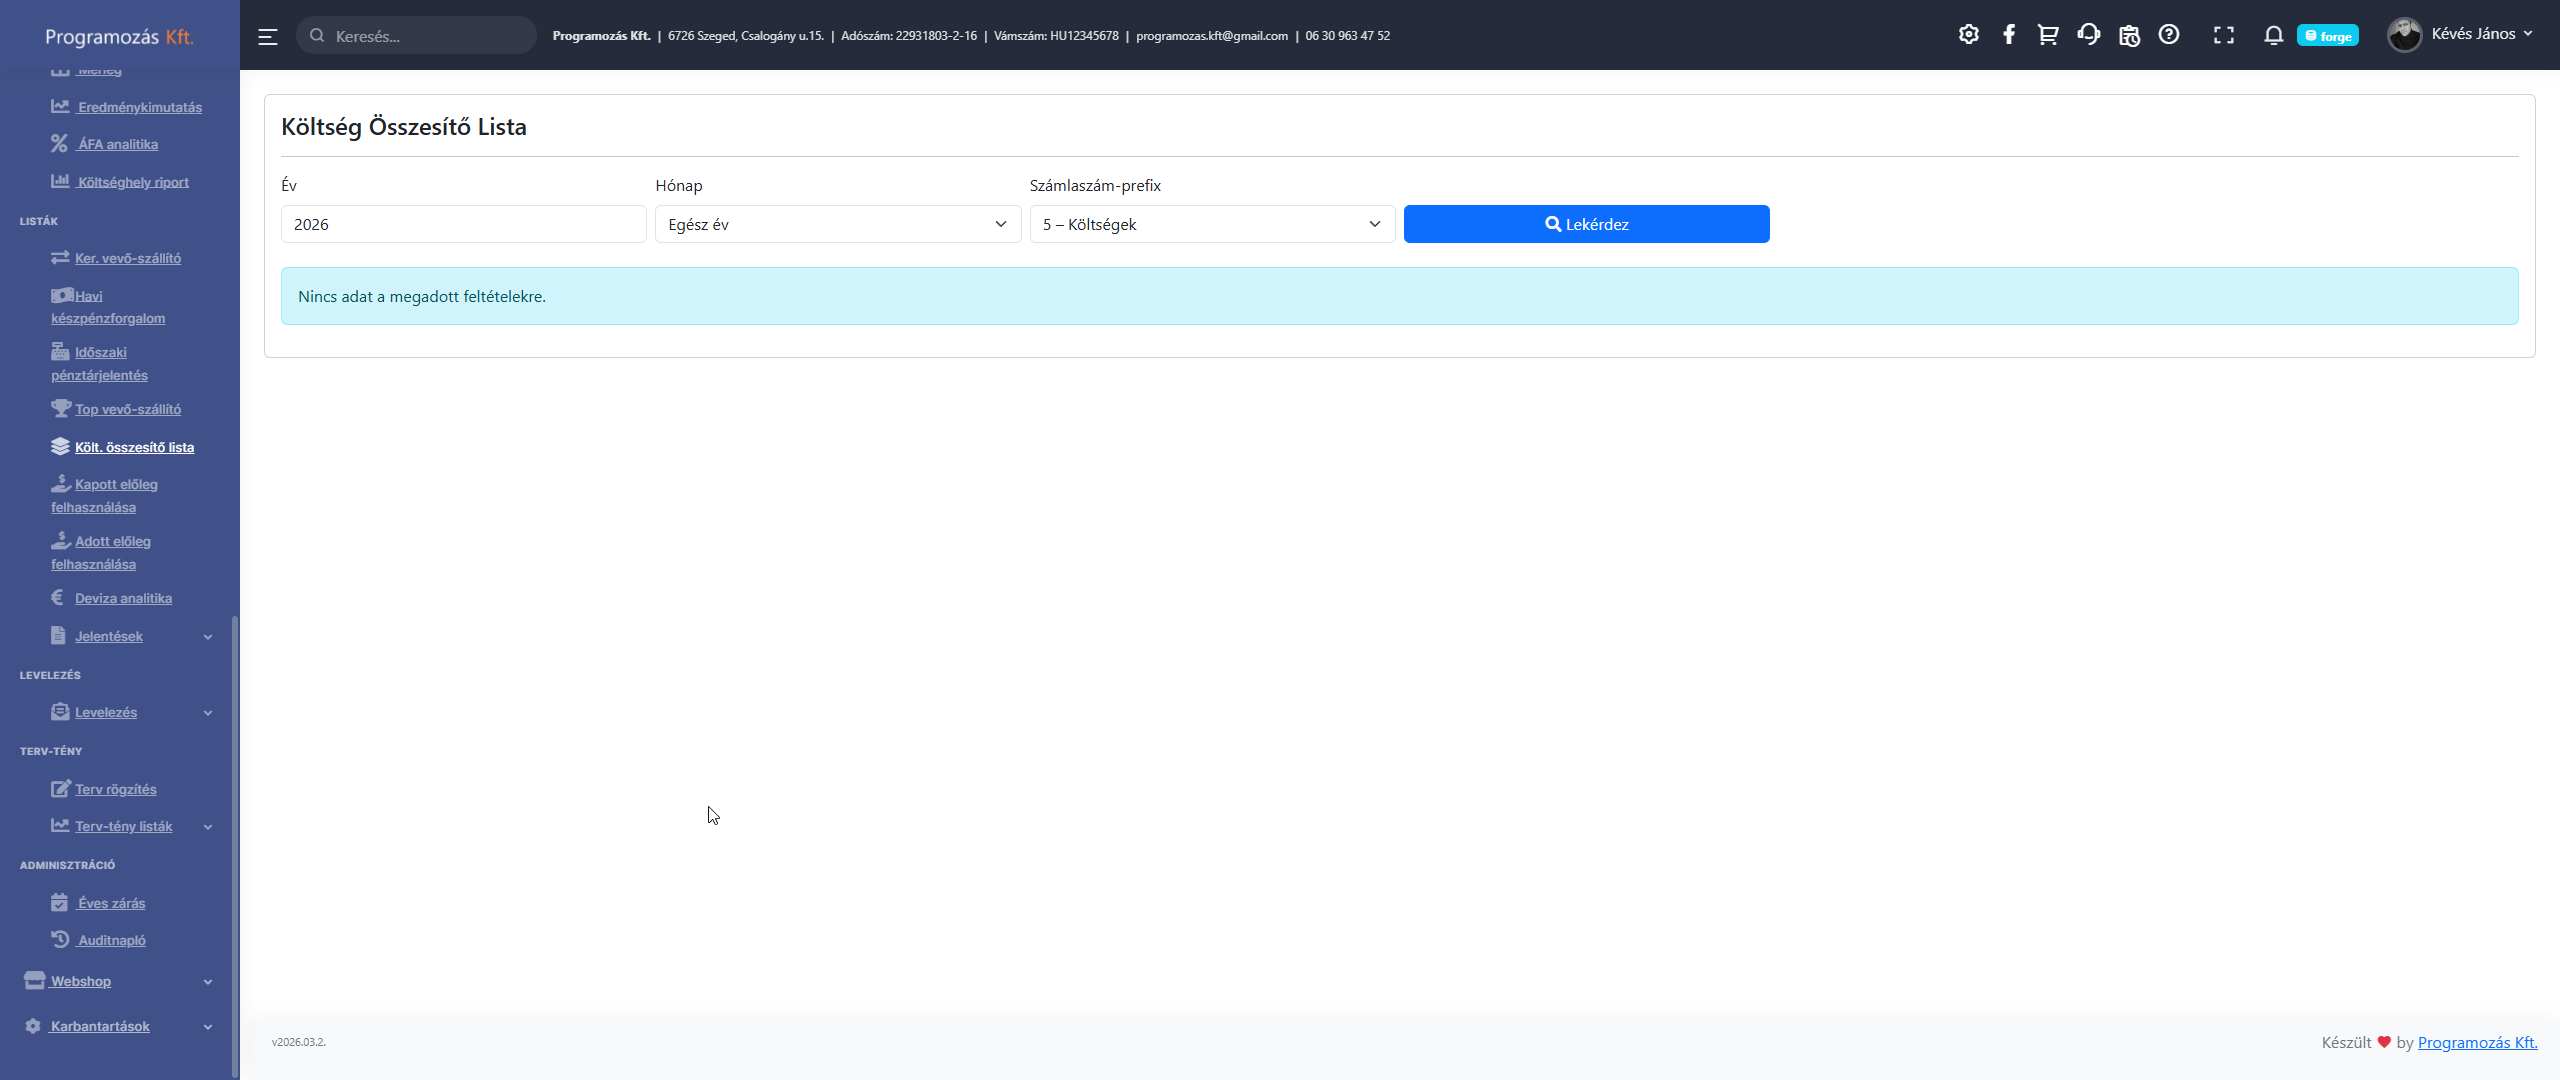
Task: Click the ÁFA analitika percent icon
Action: [60, 144]
